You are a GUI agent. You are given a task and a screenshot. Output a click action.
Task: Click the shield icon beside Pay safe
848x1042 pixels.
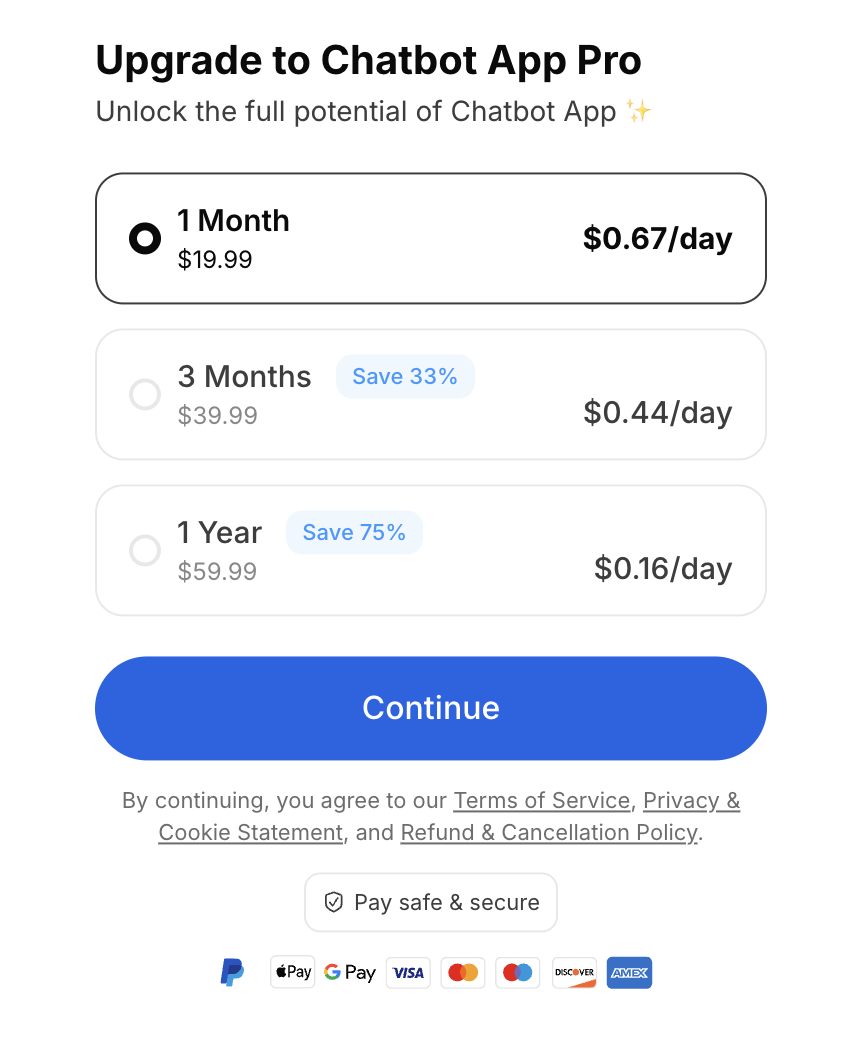334,902
